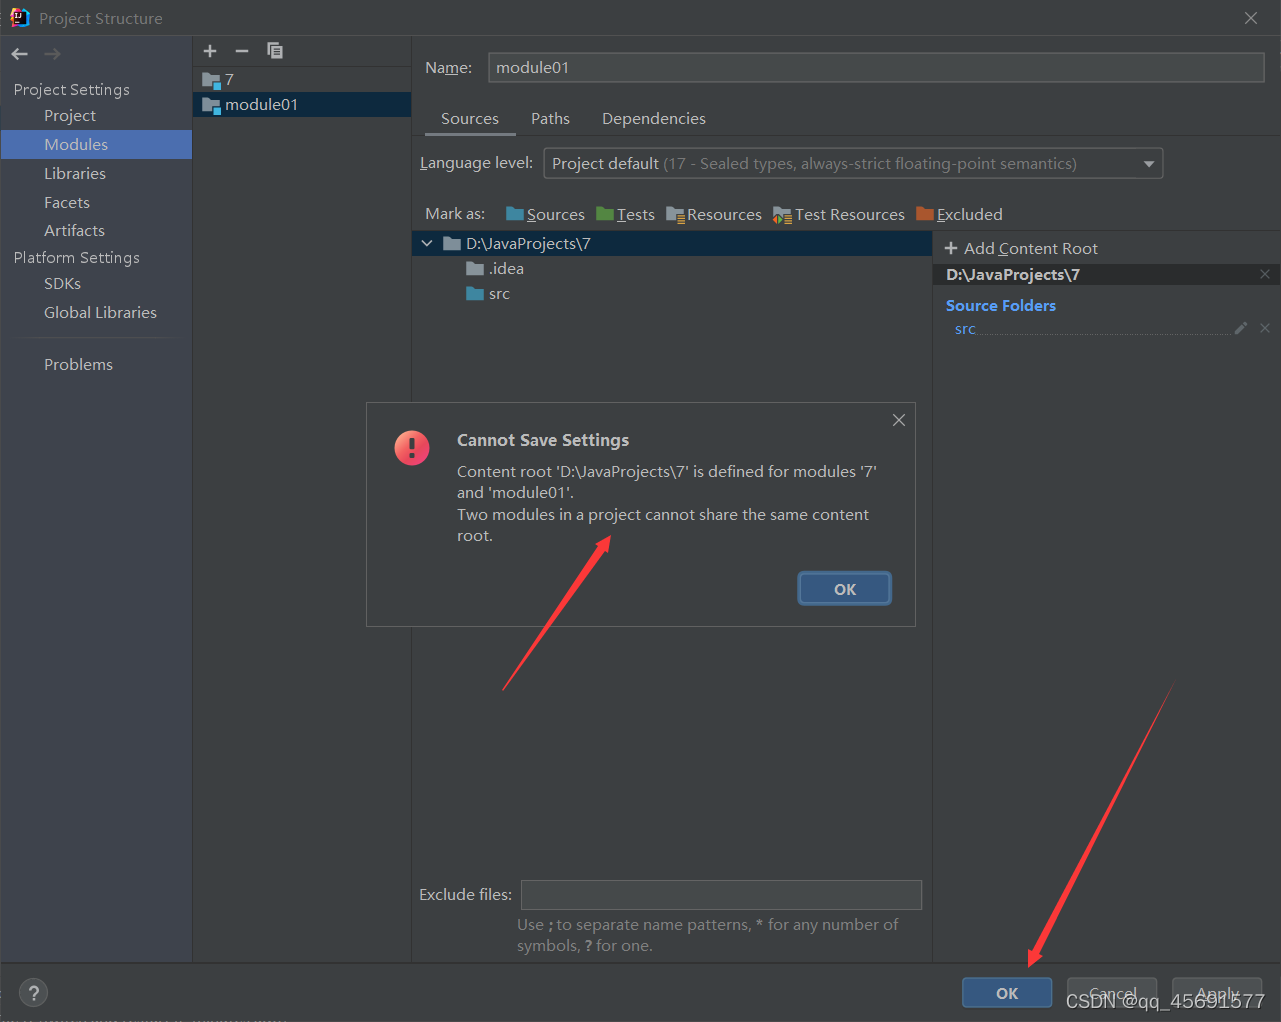
Task: Click OK in the error dialog
Action: (x=844, y=589)
